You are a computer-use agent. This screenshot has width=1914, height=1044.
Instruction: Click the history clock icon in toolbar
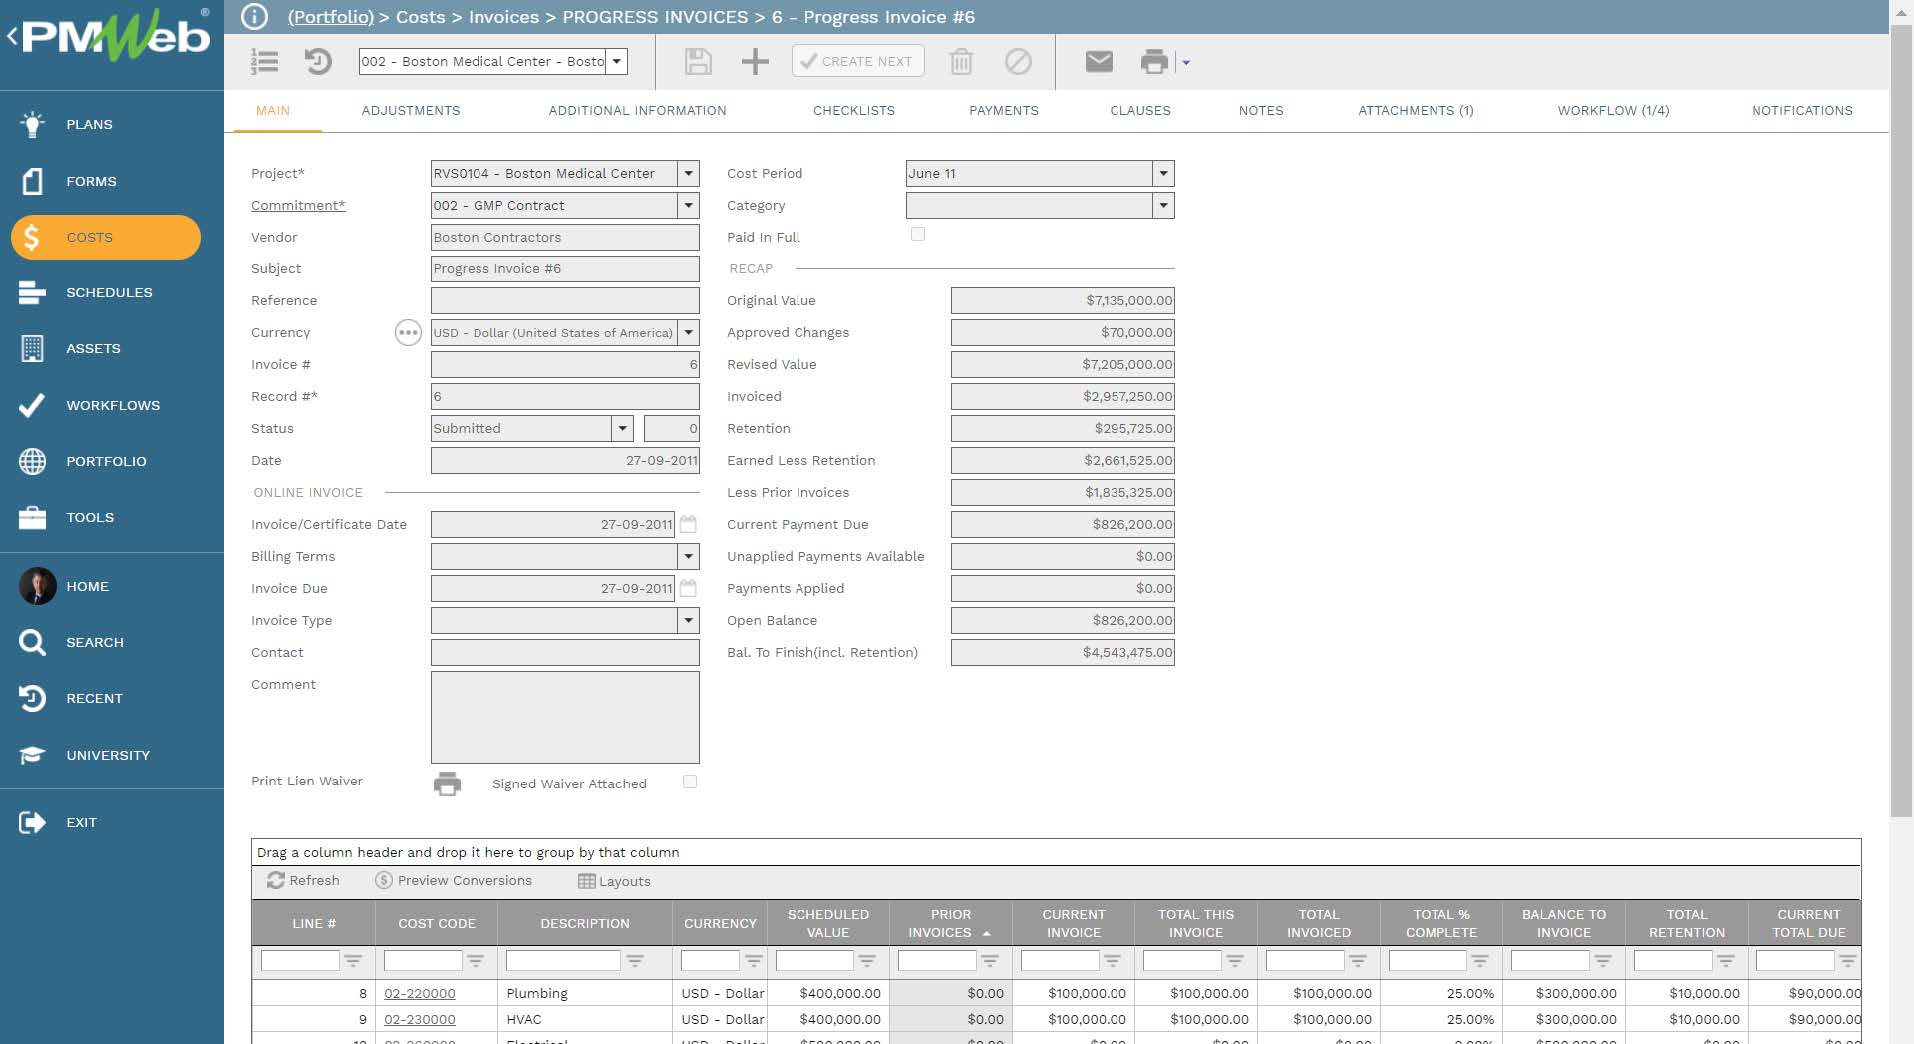318,62
